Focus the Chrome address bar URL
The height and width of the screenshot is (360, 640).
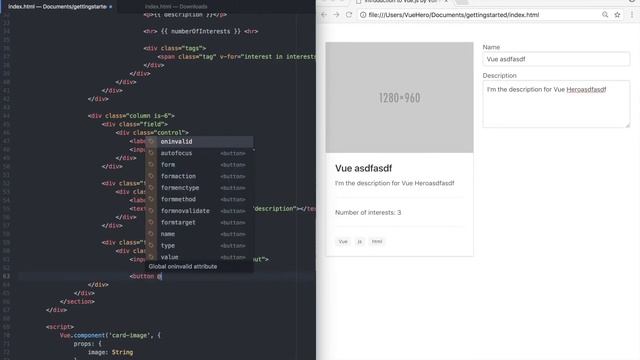click(x=453, y=15)
